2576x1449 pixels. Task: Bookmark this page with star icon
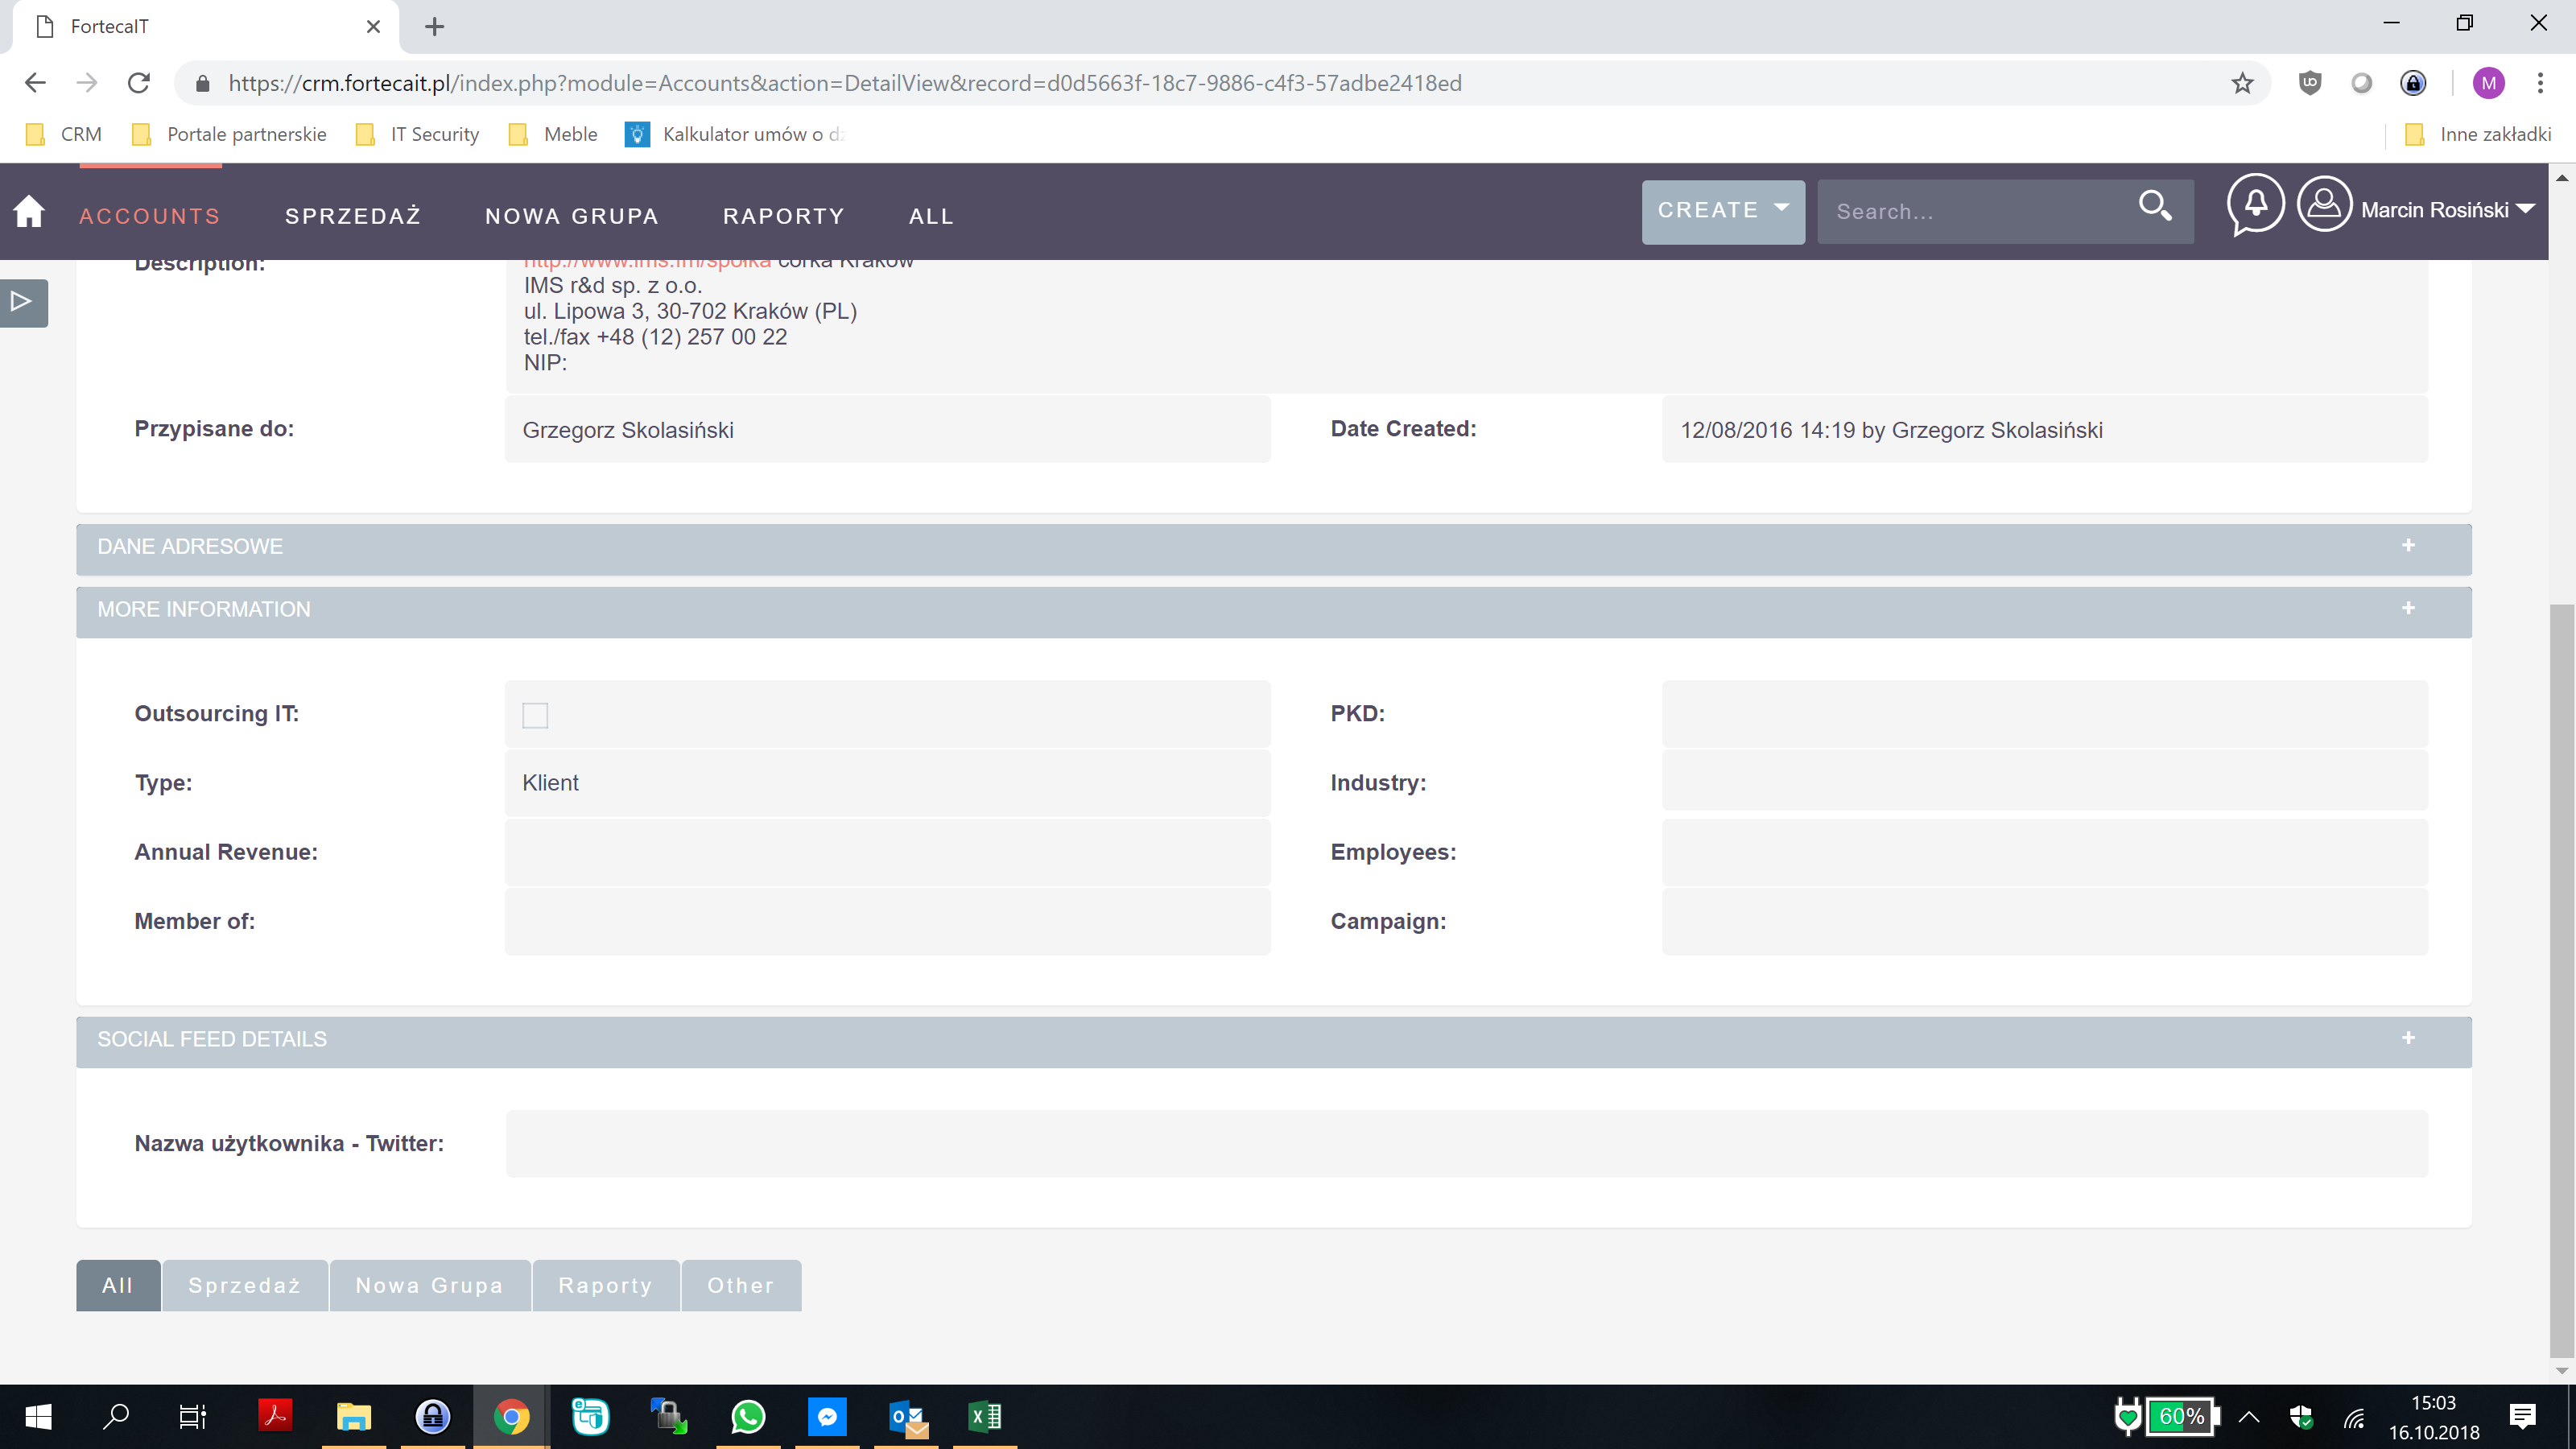tap(2242, 83)
